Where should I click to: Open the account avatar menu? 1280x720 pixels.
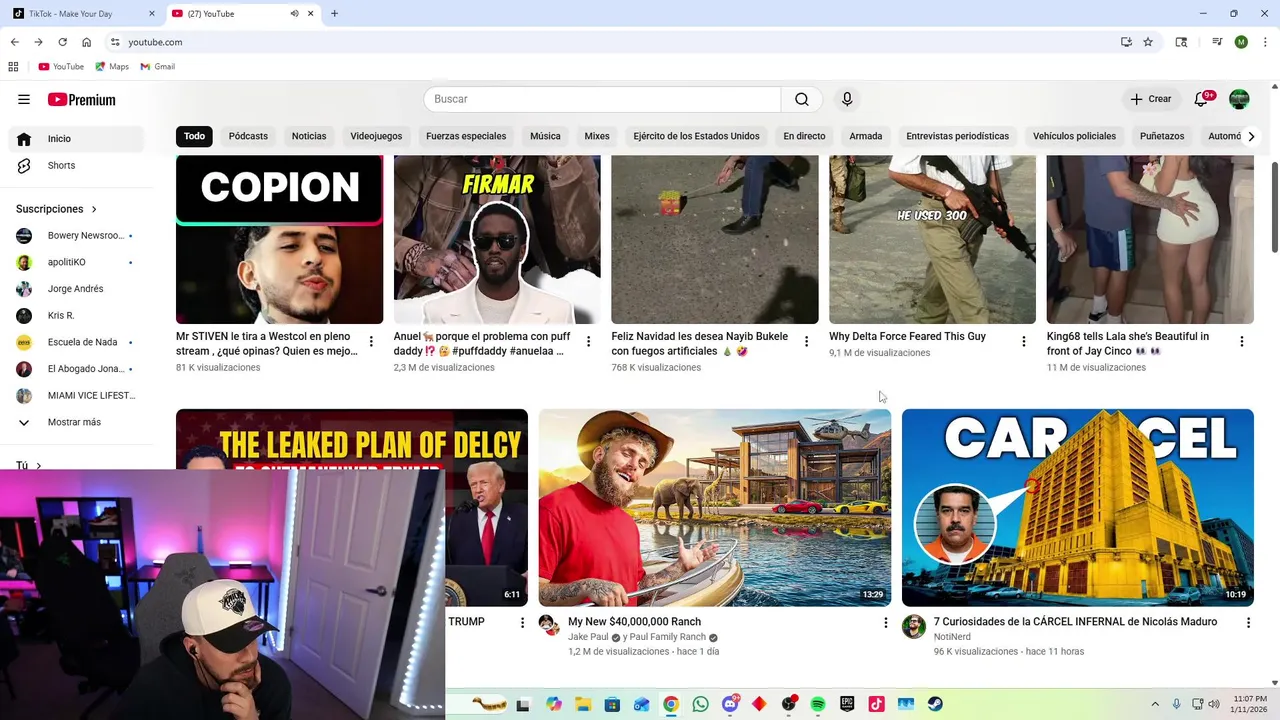click(x=1239, y=99)
